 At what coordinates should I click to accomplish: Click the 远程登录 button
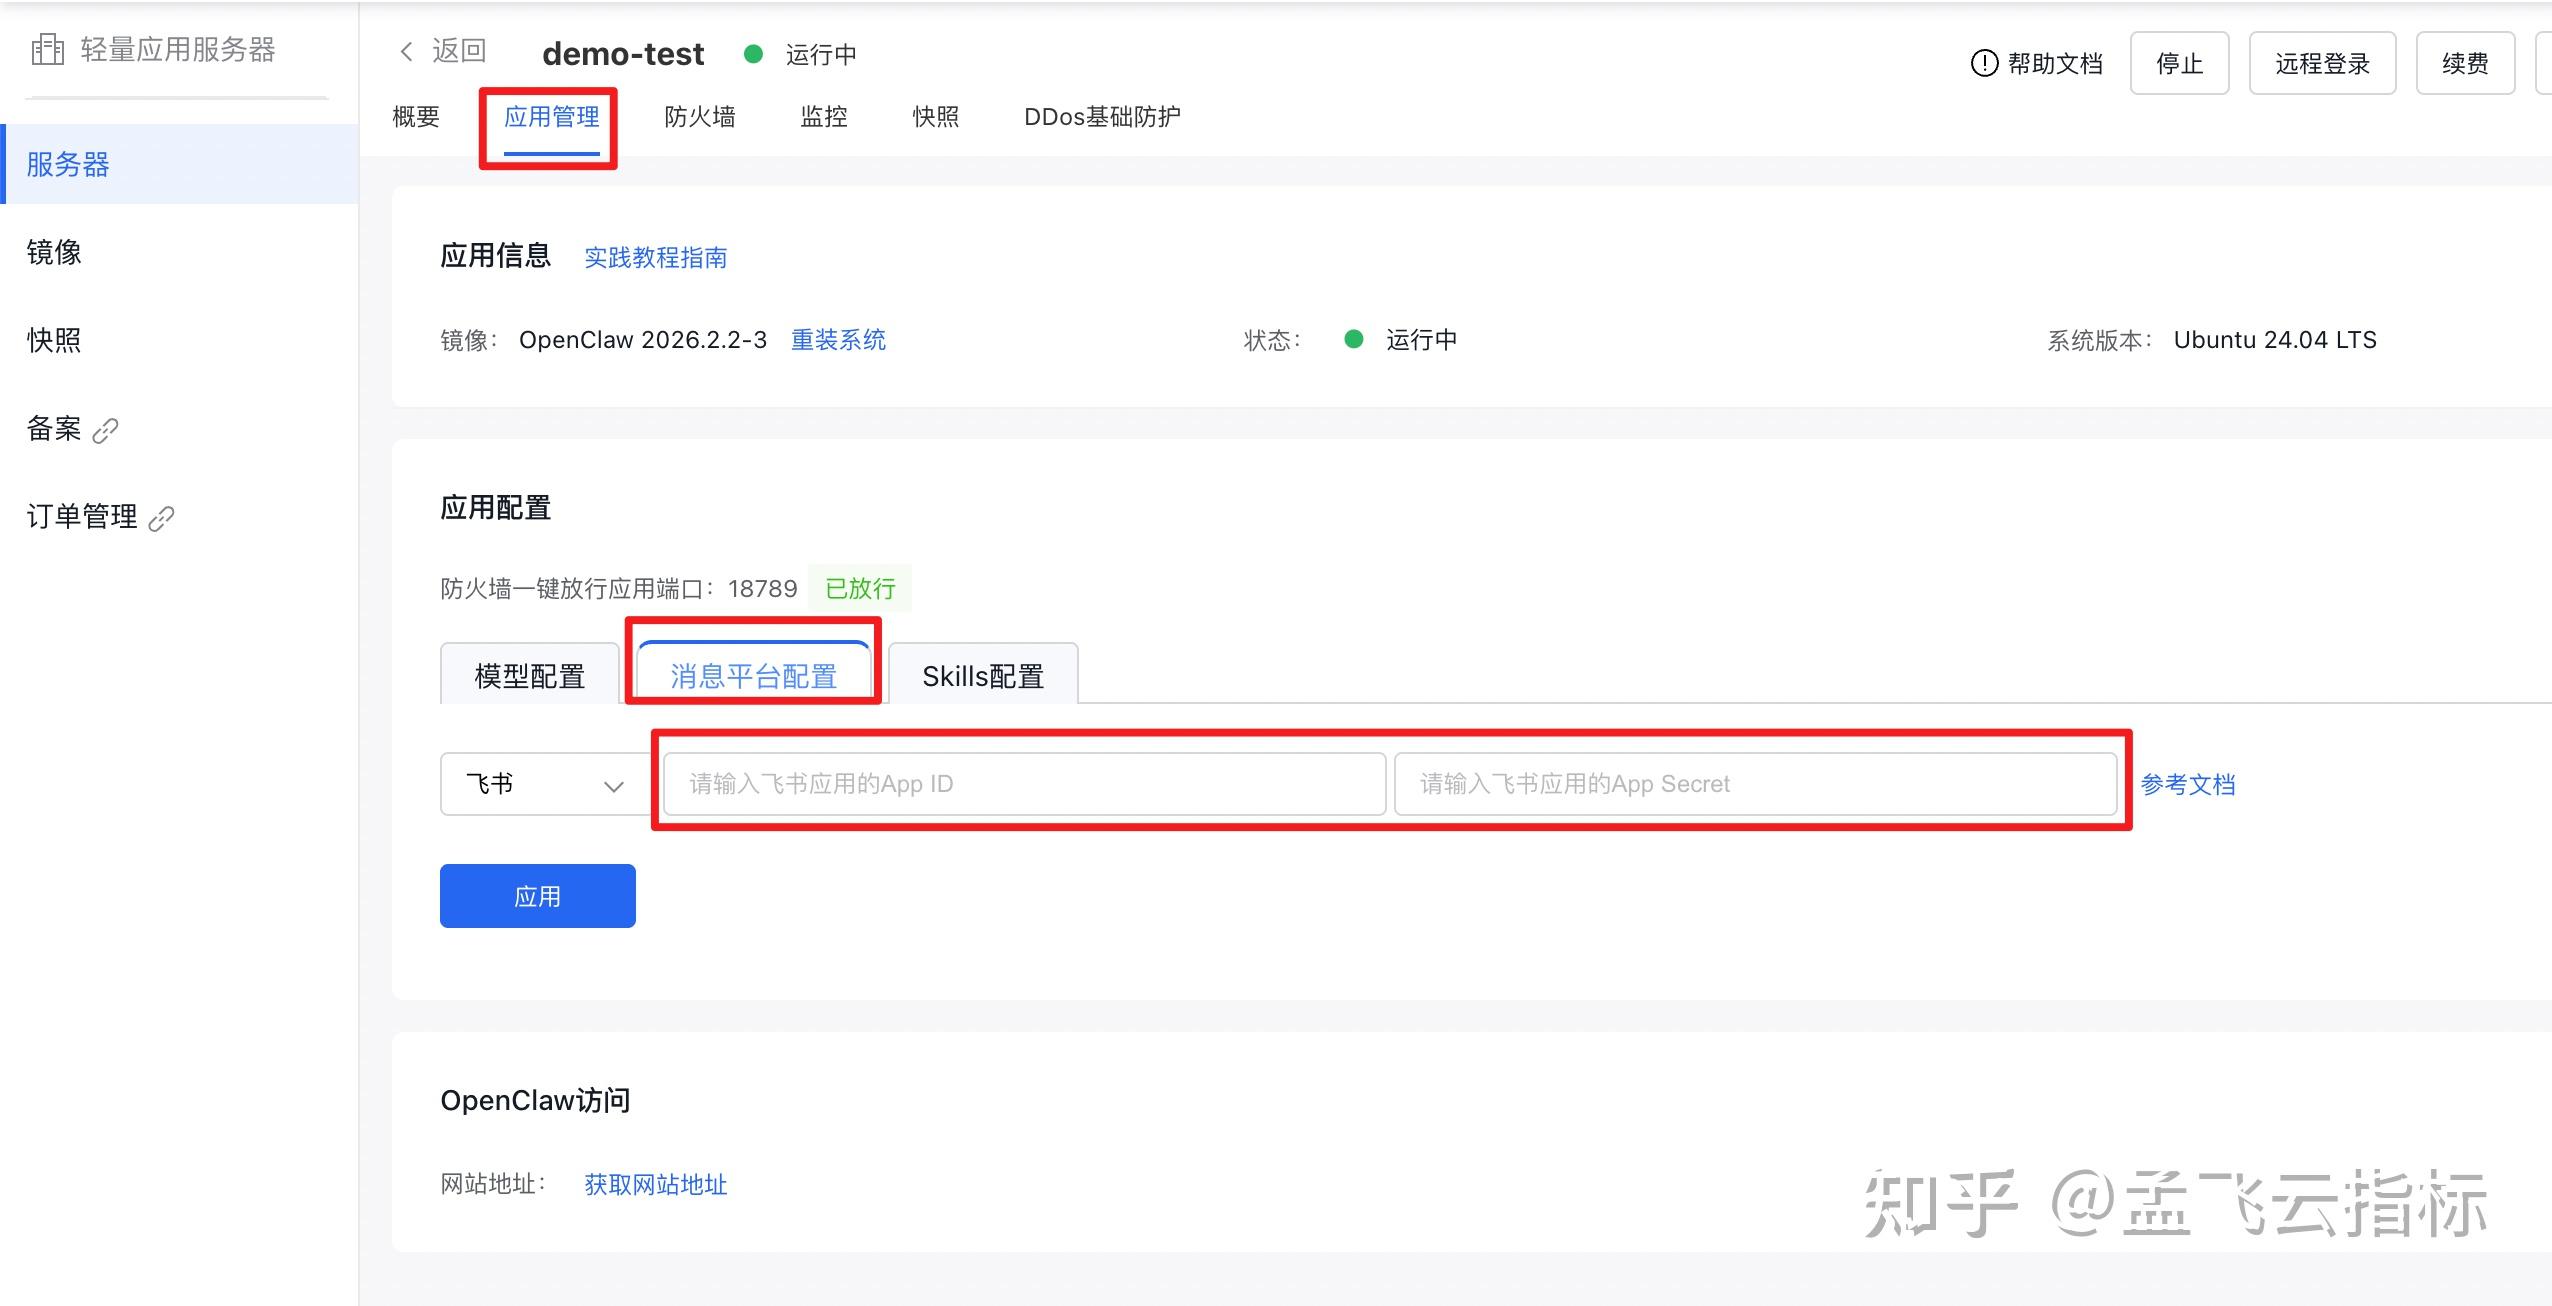[2322, 63]
